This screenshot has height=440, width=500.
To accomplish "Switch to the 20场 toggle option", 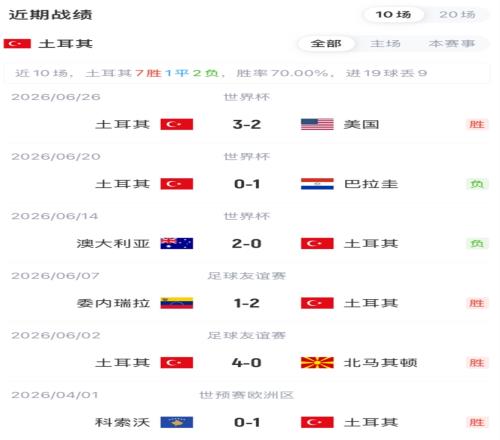I will (457, 15).
